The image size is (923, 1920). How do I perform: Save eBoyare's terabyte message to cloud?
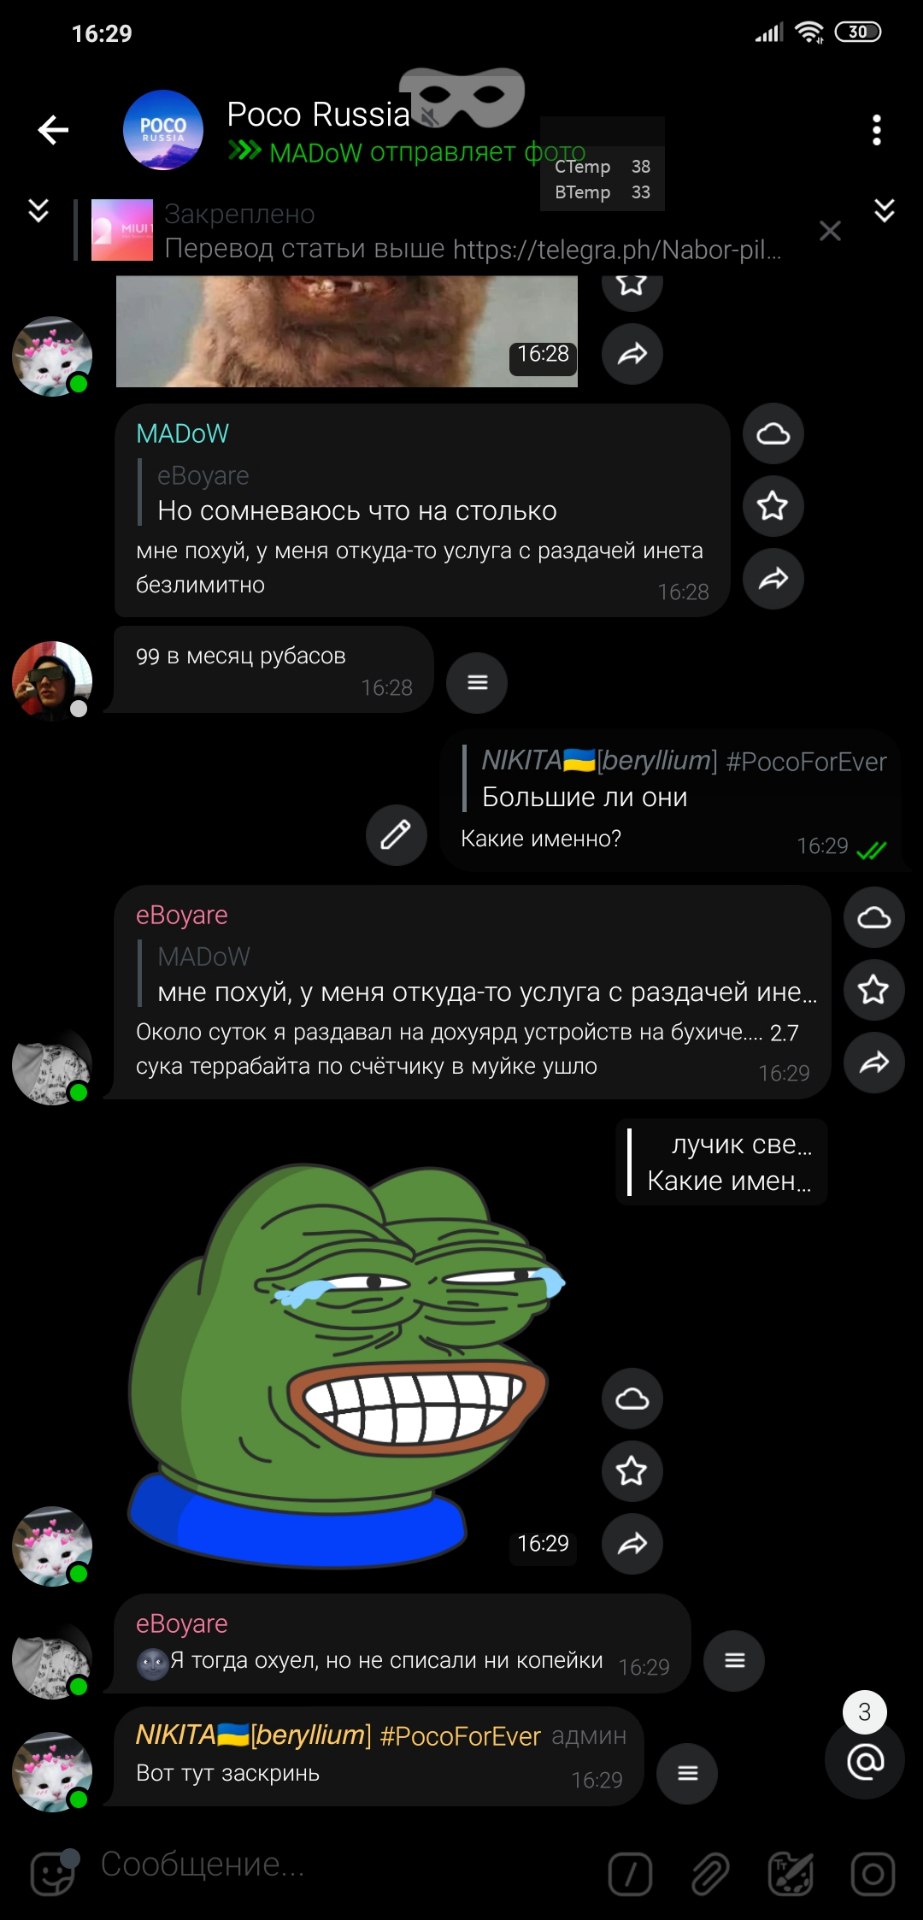pyautogui.click(x=874, y=917)
